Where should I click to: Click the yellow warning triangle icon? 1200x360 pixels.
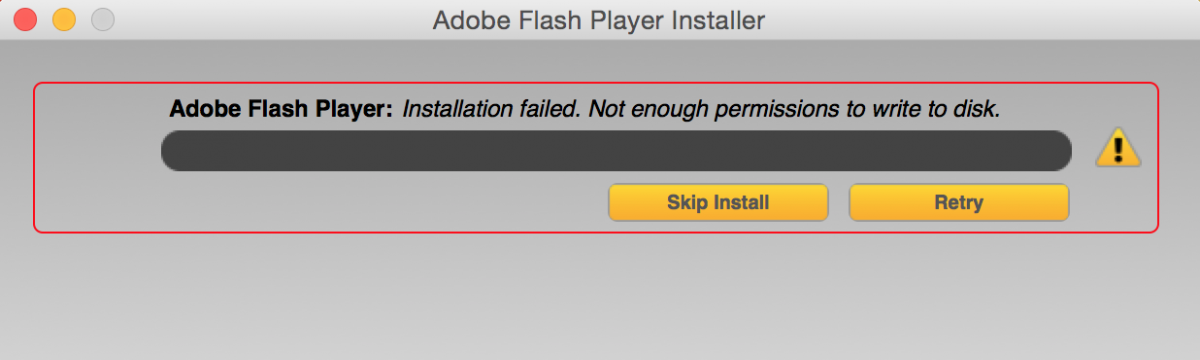pyautogui.click(x=1118, y=149)
